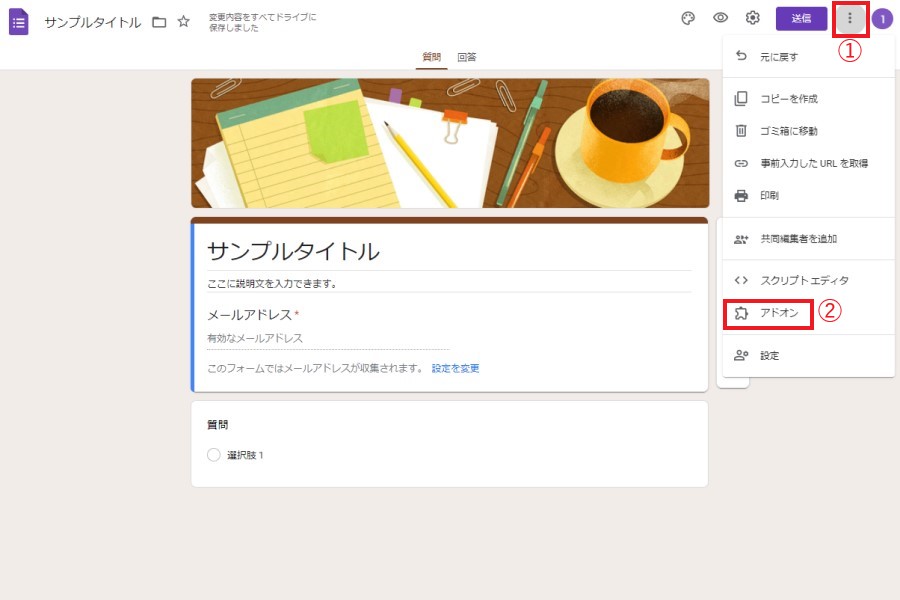Star the form with the star icon
Screen dimensions: 900x600
pos(183,22)
